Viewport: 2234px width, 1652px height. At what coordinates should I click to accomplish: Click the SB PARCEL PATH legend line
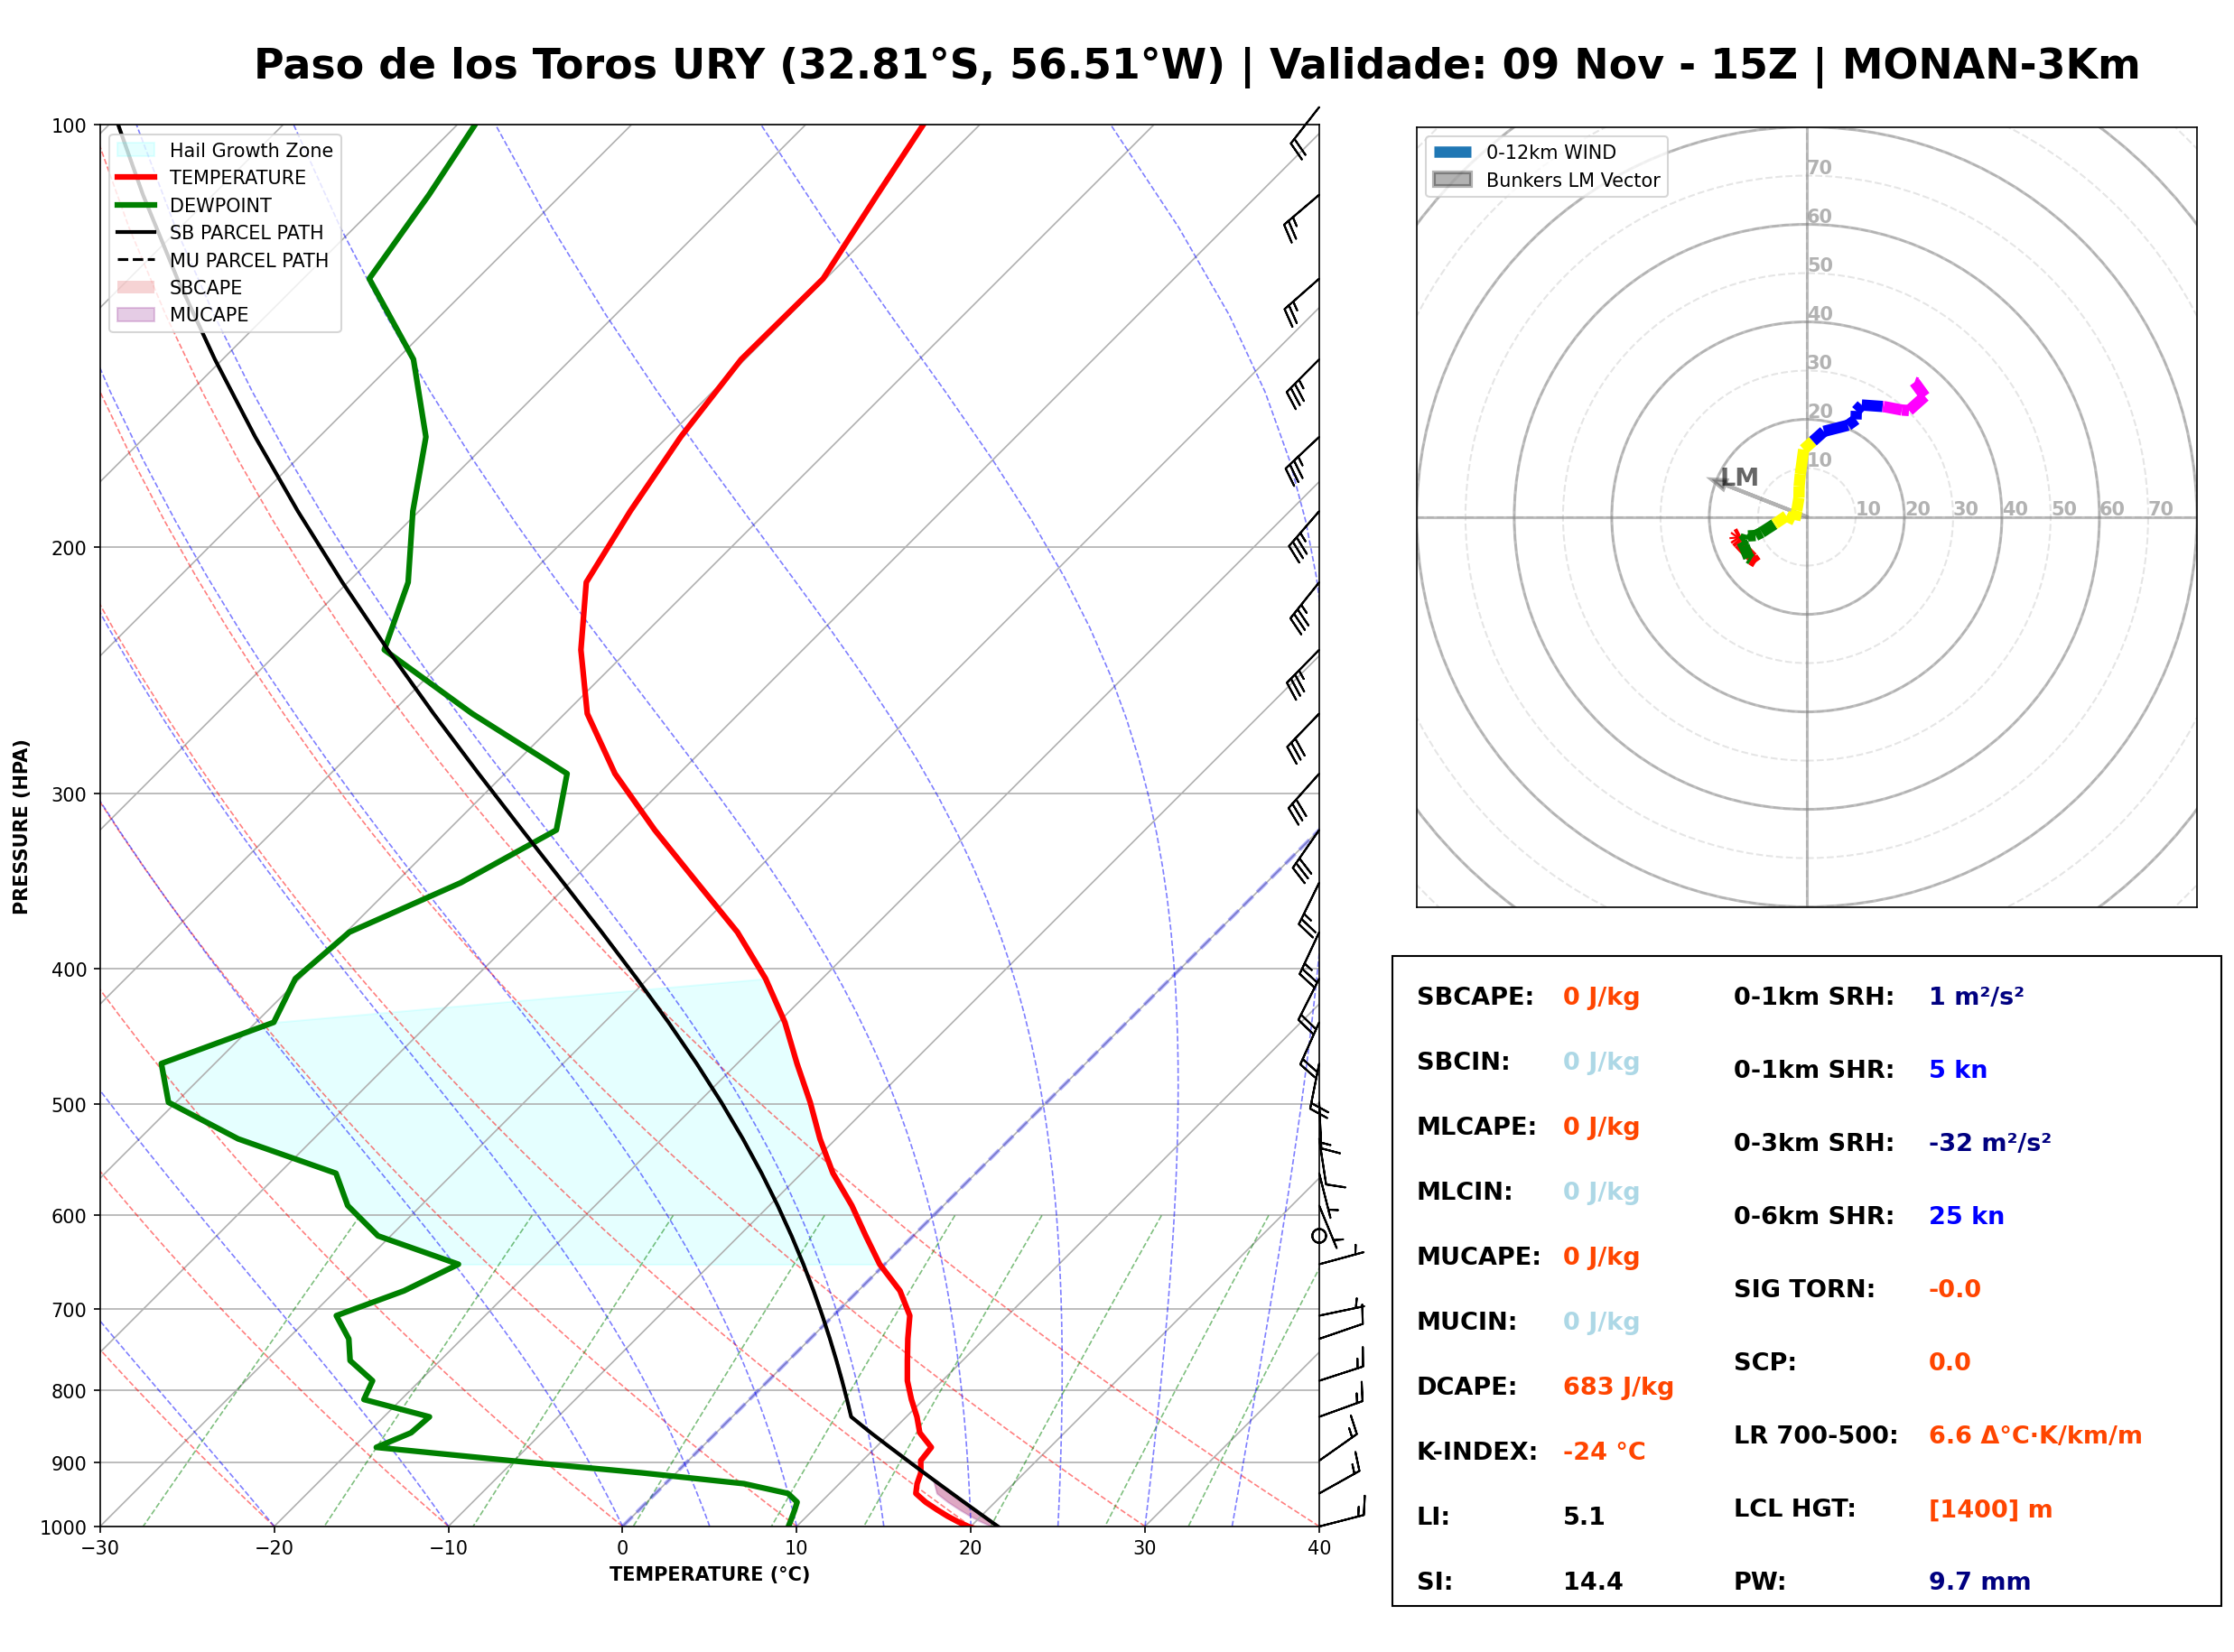(136, 232)
